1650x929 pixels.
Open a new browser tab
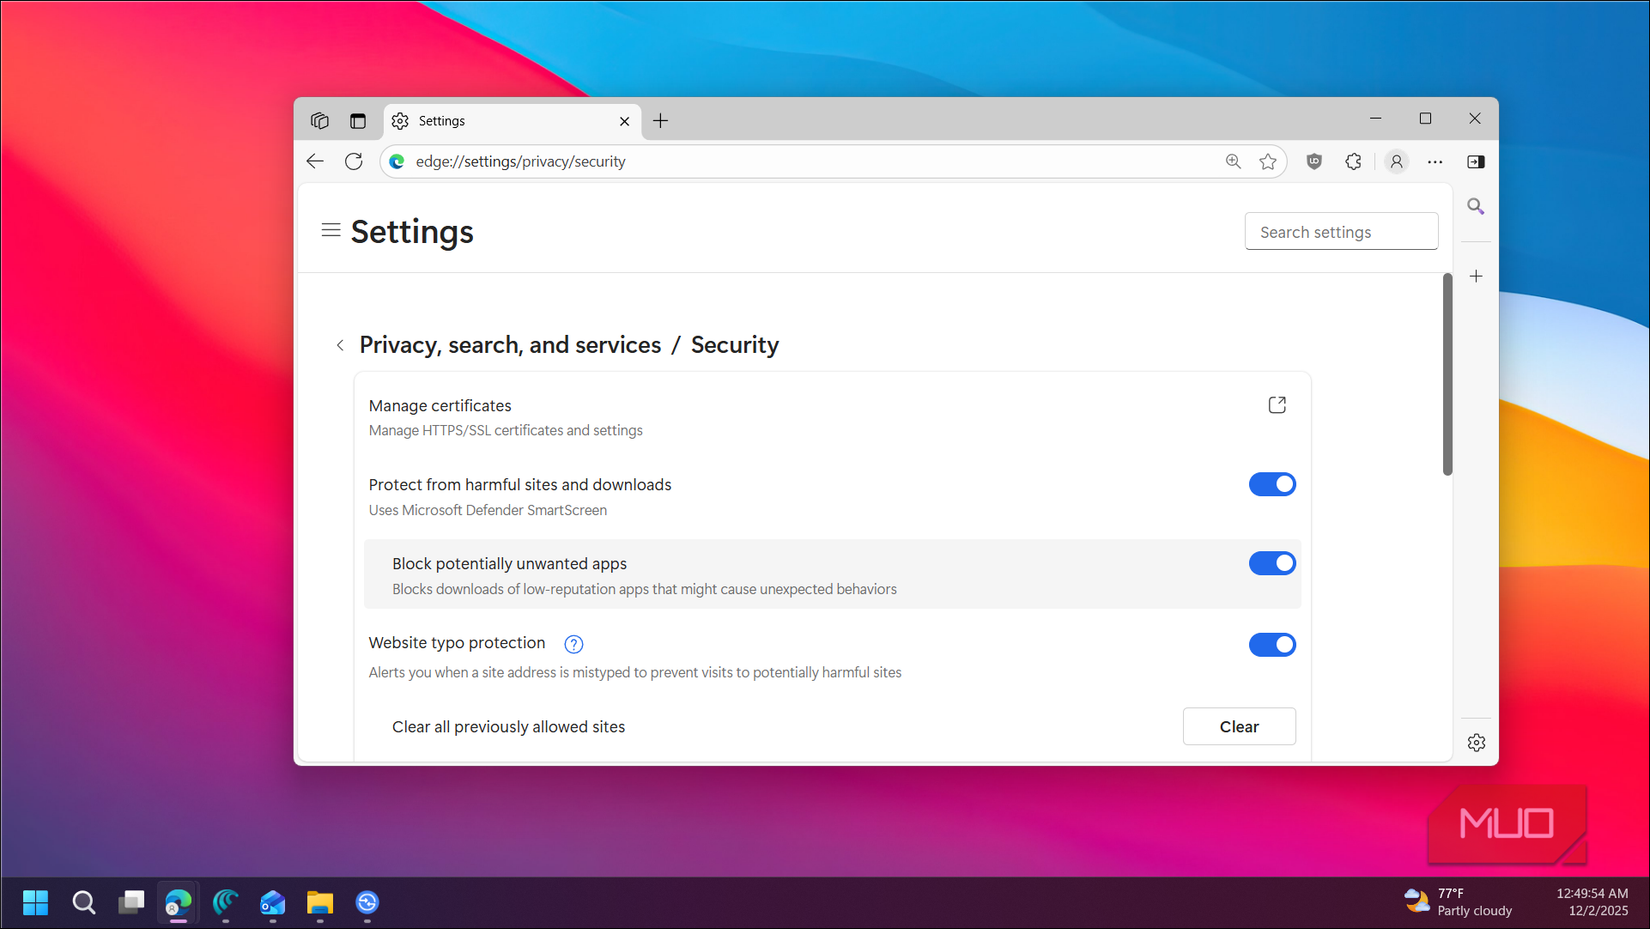(660, 120)
